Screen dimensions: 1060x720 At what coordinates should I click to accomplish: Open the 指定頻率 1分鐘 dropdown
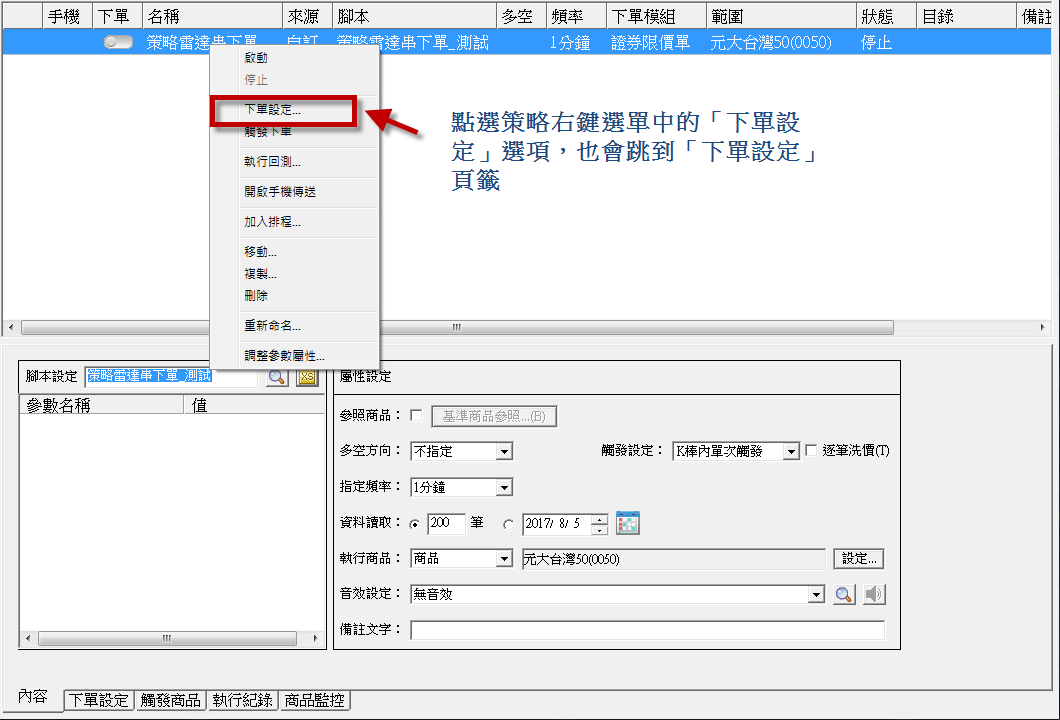[505, 488]
